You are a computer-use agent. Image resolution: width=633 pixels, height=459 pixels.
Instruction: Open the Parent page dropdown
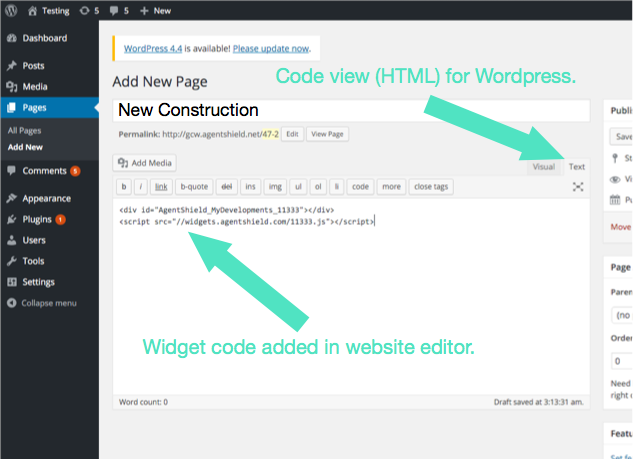pyautogui.click(x=622, y=315)
